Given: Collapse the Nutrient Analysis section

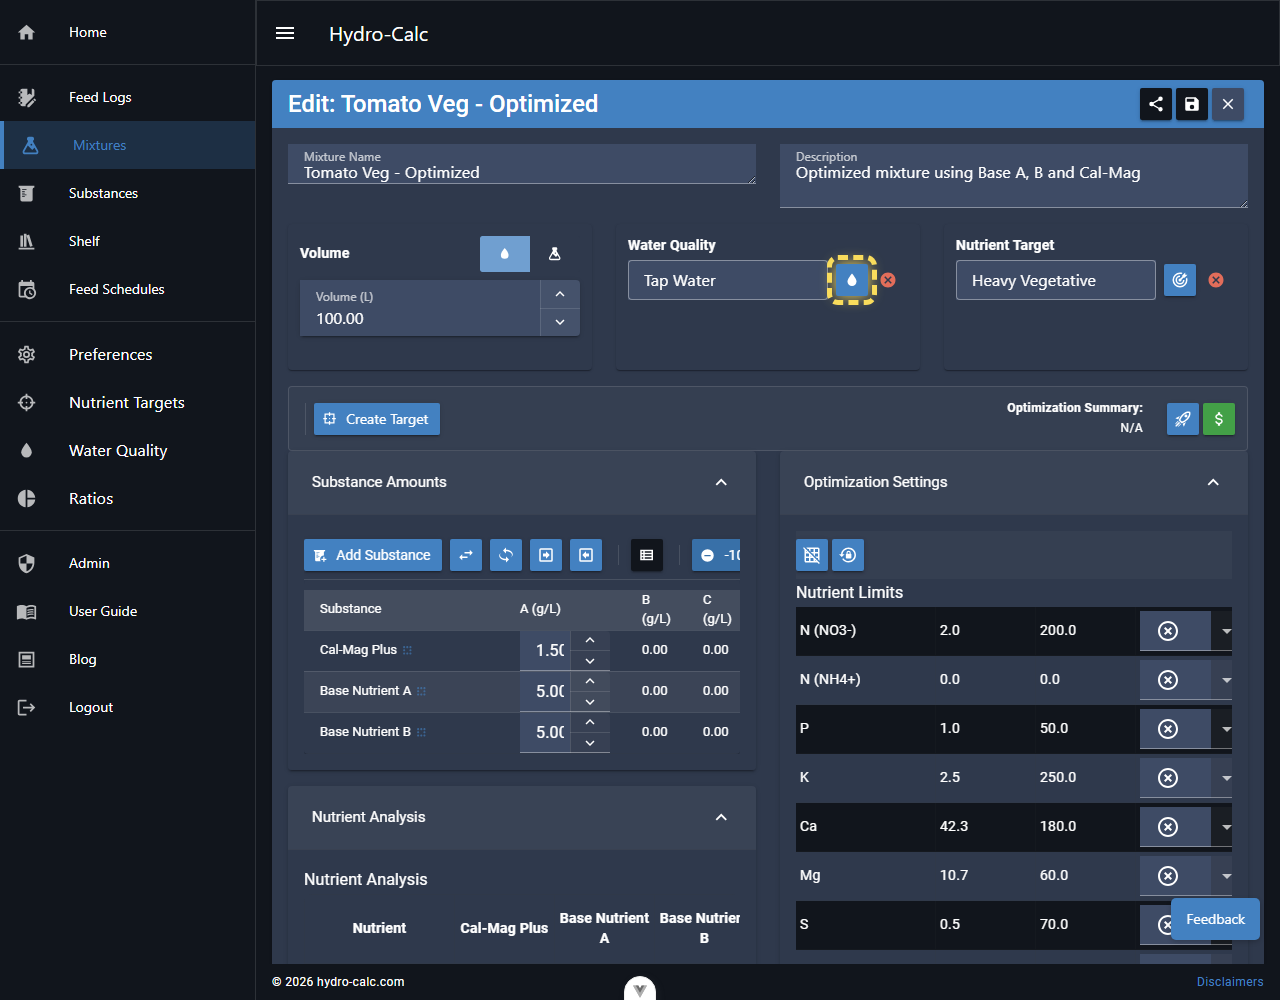Looking at the screenshot, I should (x=721, y=817).
